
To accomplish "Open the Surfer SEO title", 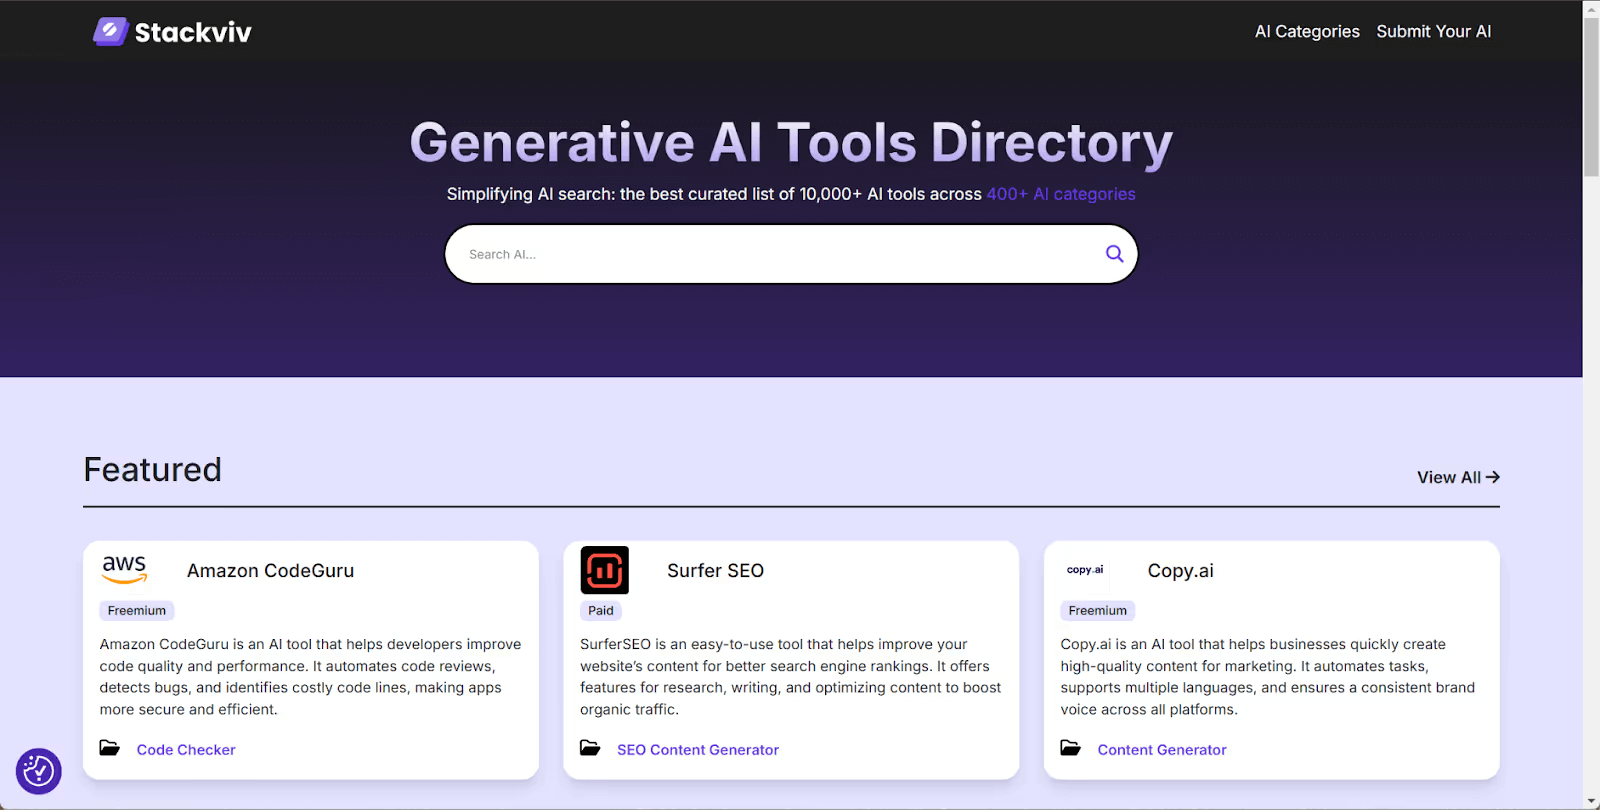I will (715, 571).
